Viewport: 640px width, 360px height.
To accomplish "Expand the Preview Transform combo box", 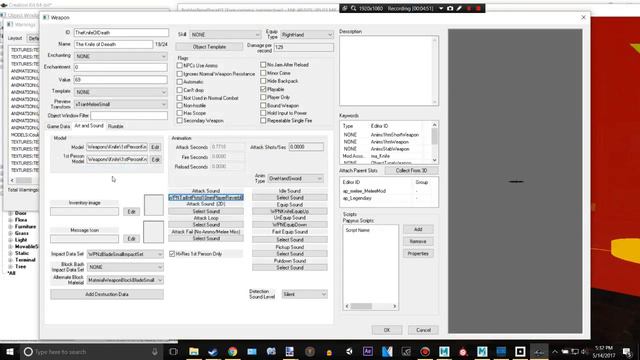I will pos(121,104).
